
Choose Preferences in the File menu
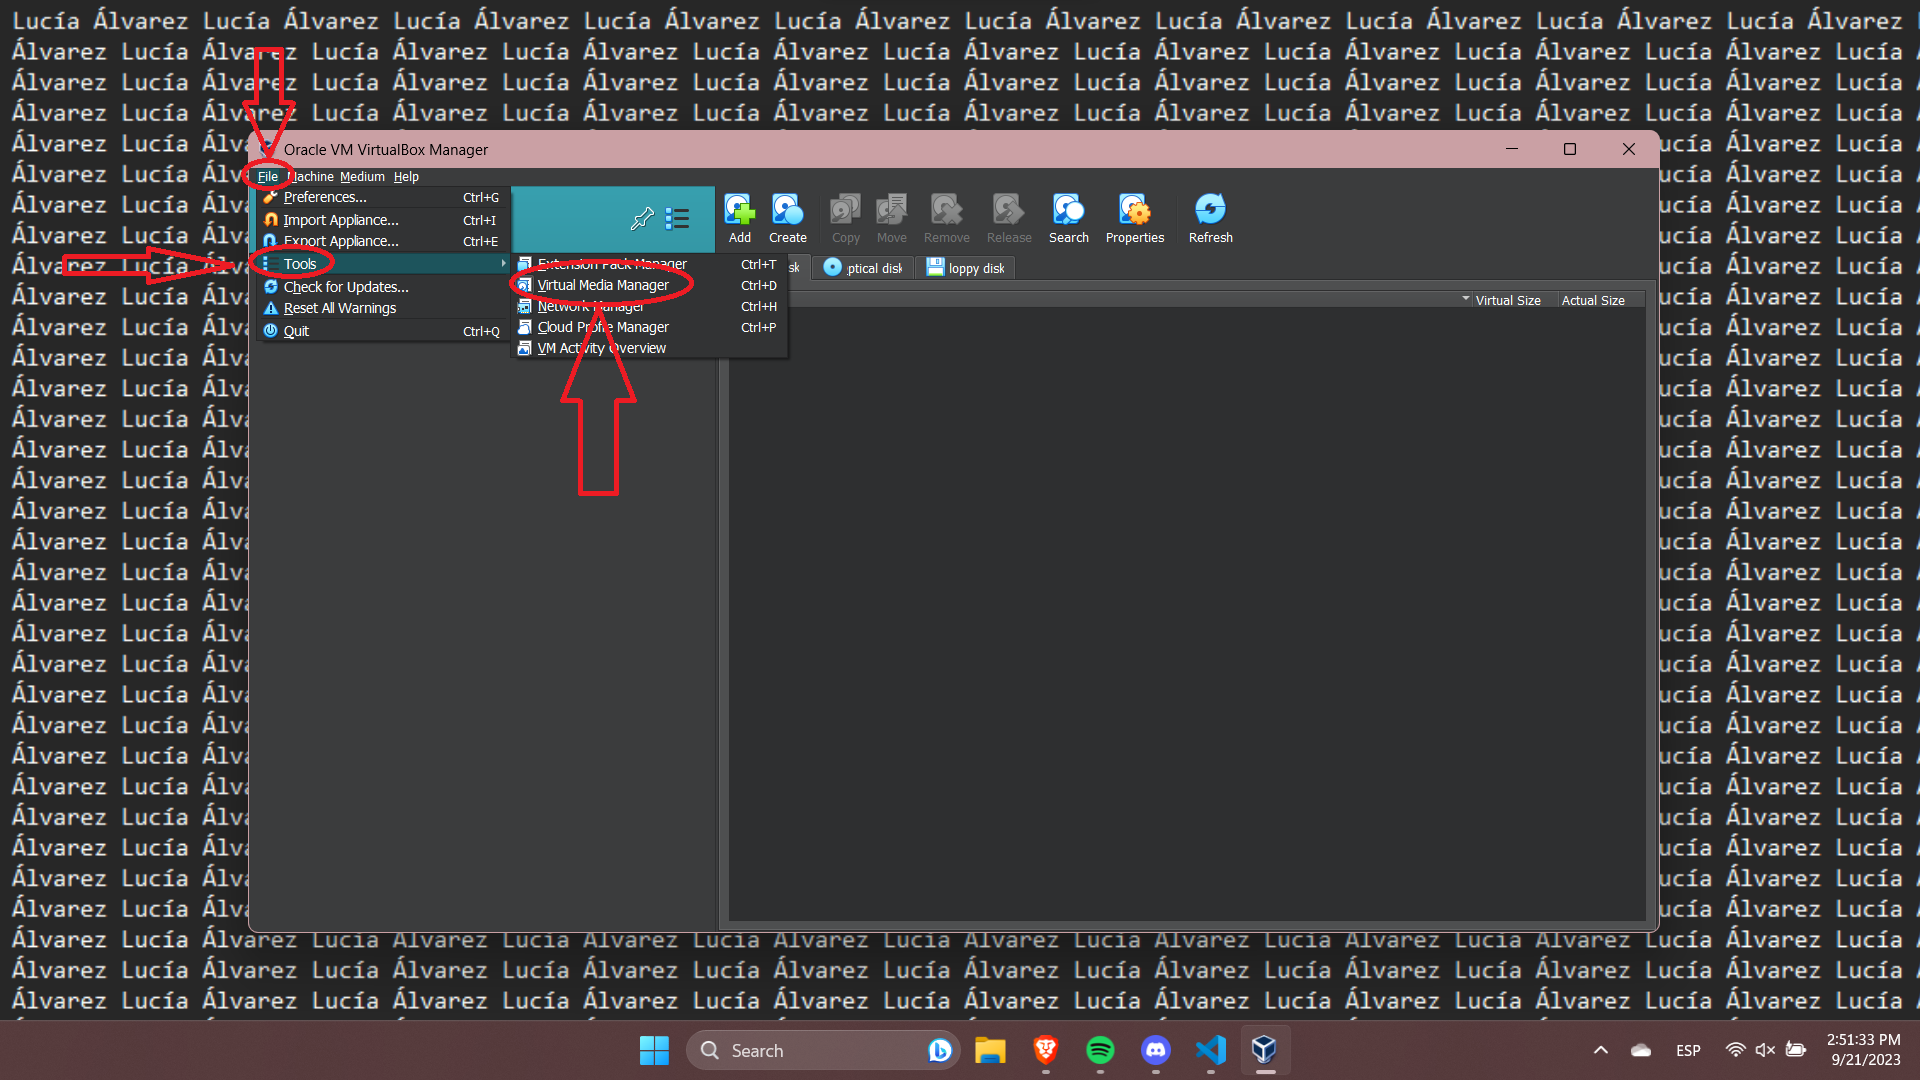point(325,197)
